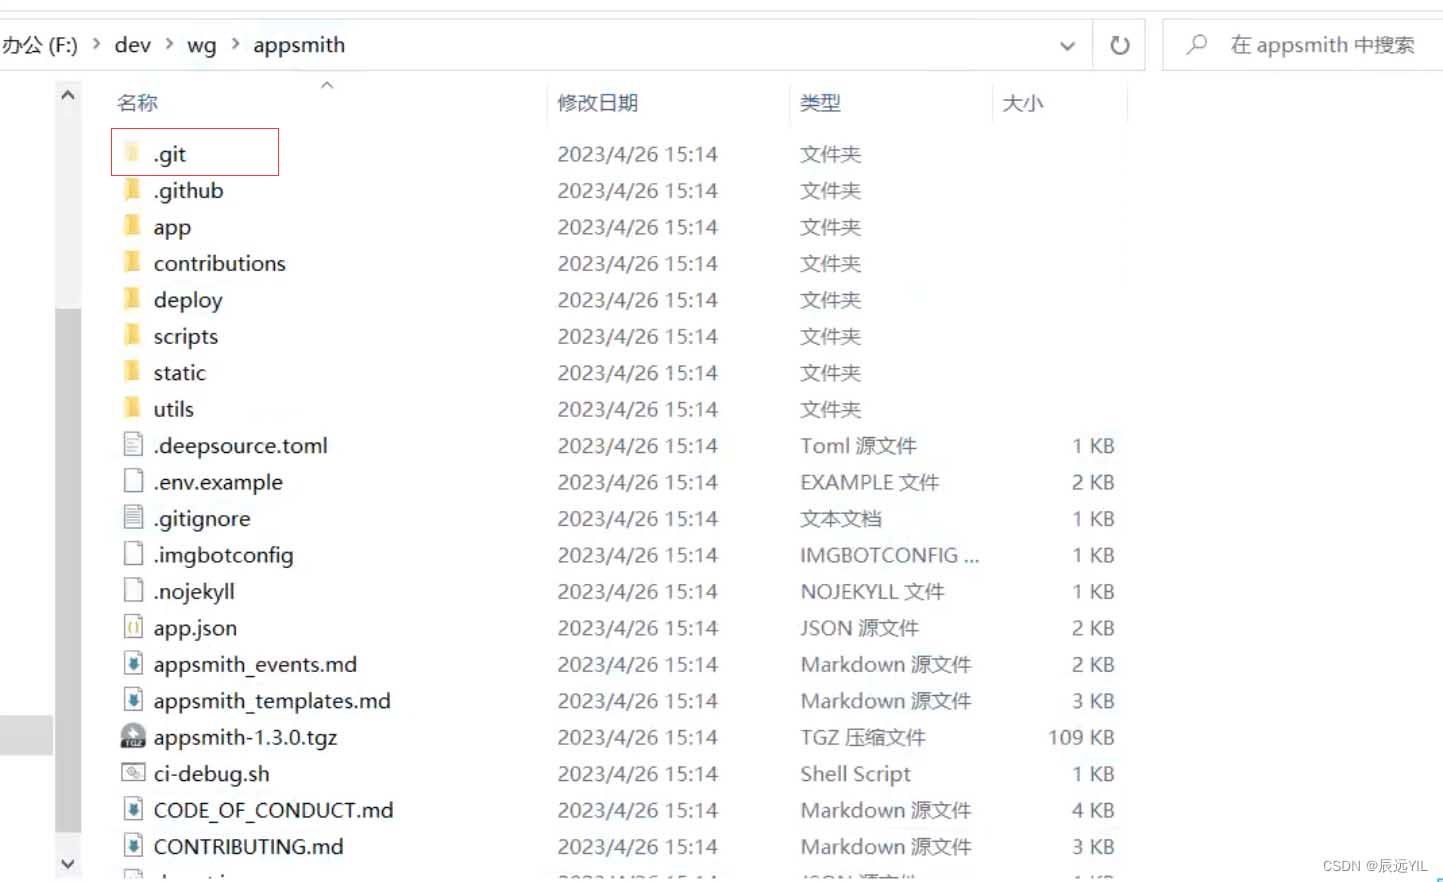This screenshot has width=1443, height=882.
Task: Navigate to the dev breadcrumb folder
Action: click(132, 45)
